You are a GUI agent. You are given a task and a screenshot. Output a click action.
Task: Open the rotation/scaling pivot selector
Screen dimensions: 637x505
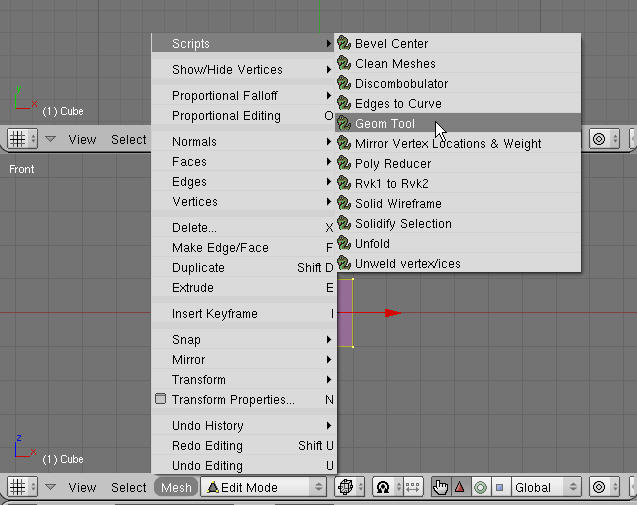(387, 487)
